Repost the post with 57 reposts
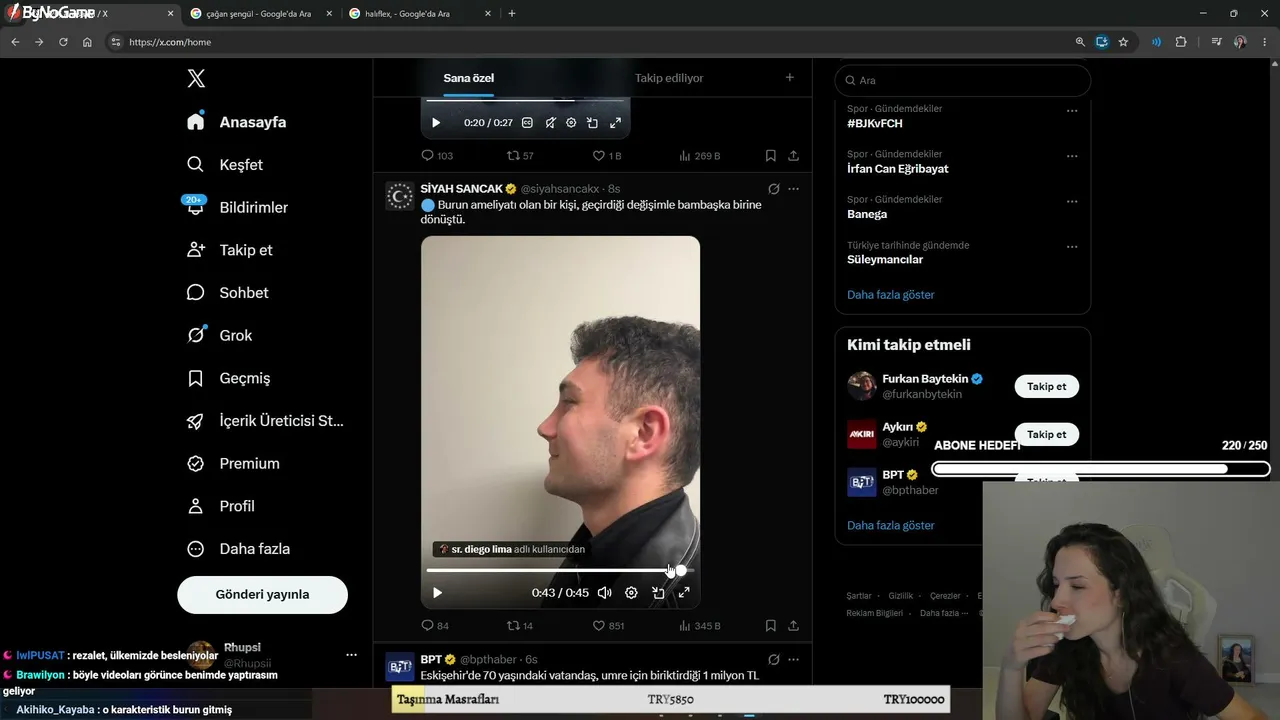Viewport: 1280px width, 720px height. click(x=520, y=156)
